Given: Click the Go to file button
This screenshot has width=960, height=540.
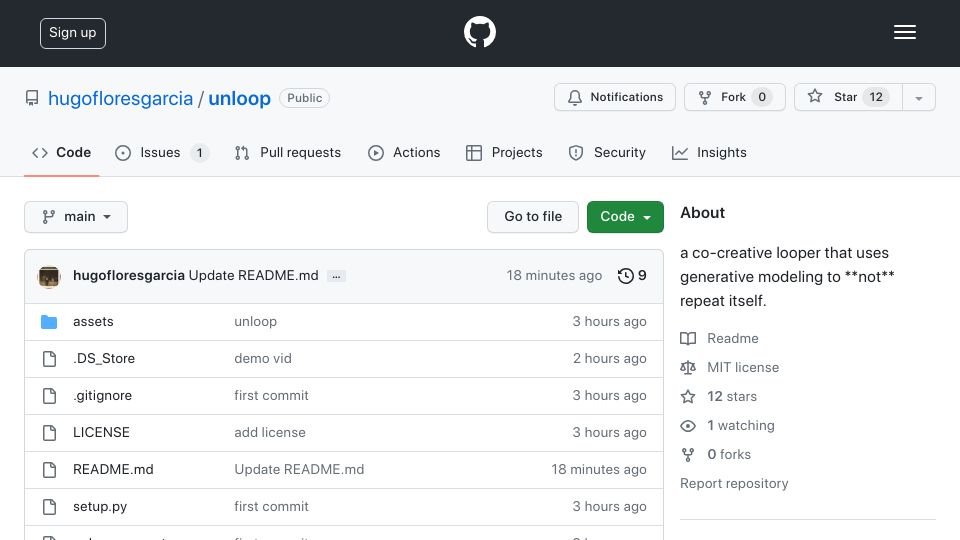Looking at the screenshot, I should [x=533, y=217].
